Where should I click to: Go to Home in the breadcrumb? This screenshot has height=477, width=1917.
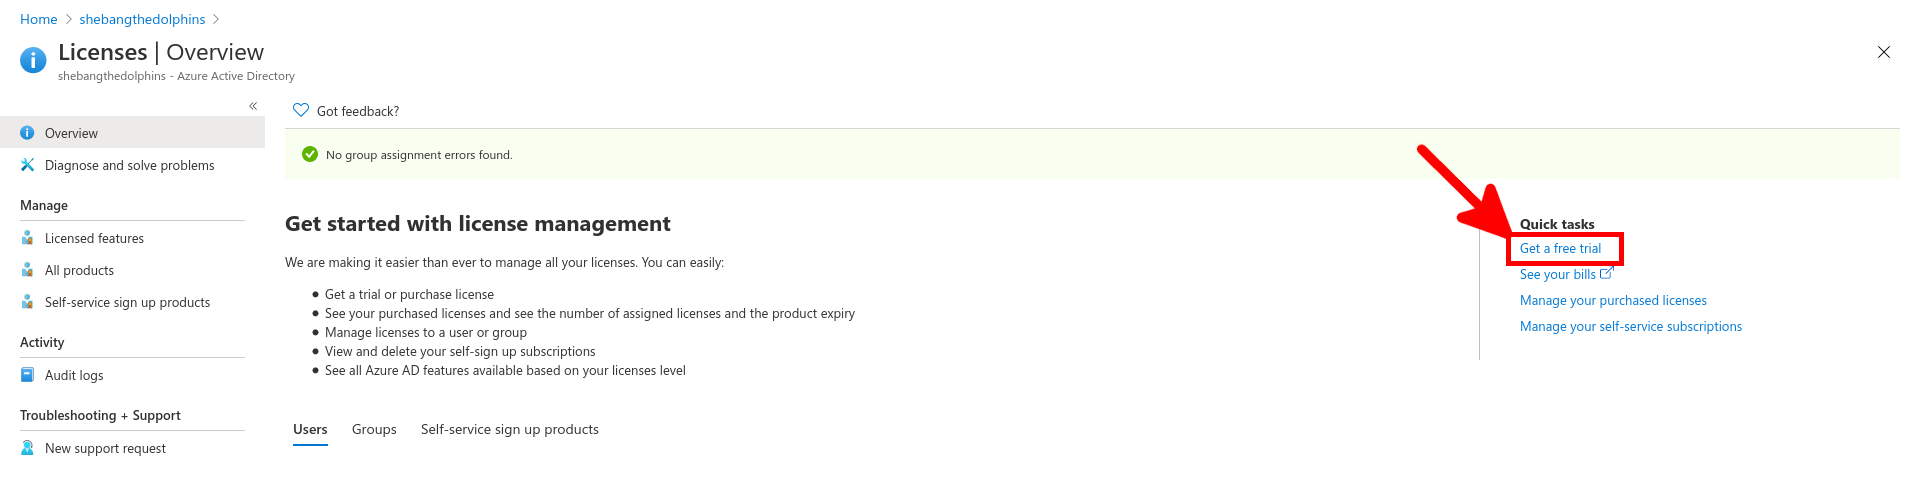(x=39, y=19)
